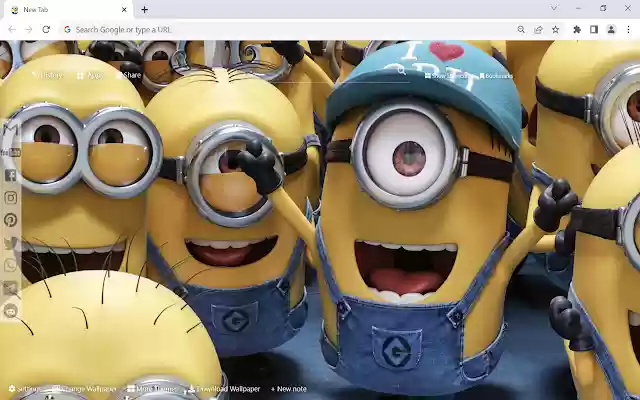Reload the page

pos(46,29)
